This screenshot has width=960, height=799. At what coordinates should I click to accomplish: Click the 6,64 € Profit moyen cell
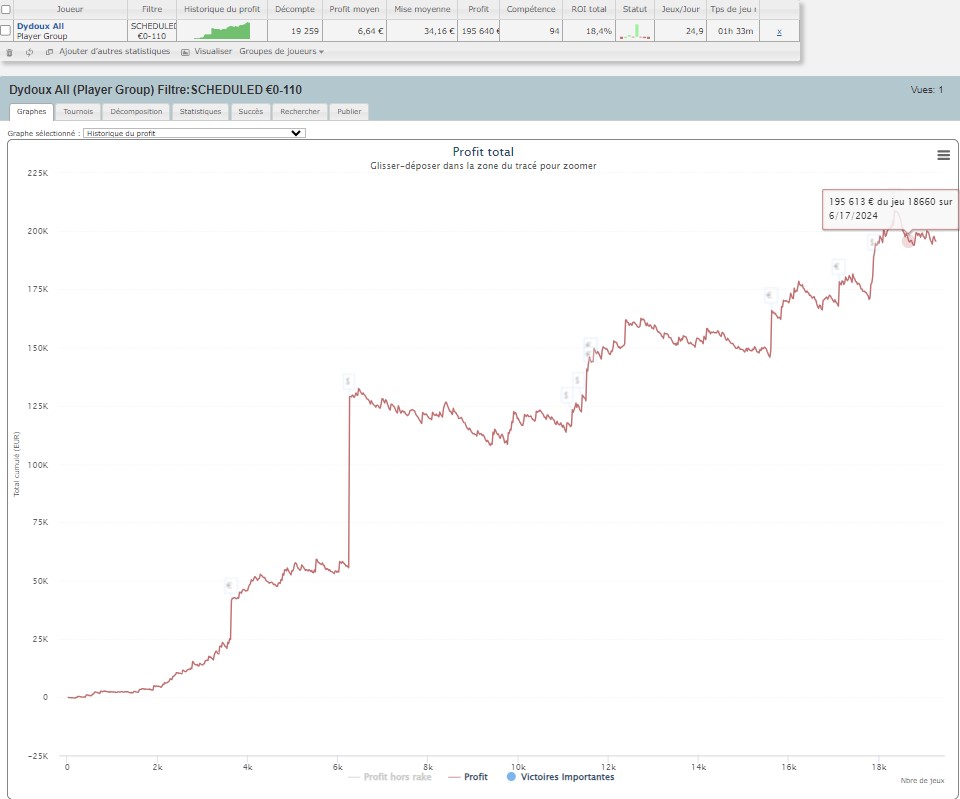[x=354, y=31]
